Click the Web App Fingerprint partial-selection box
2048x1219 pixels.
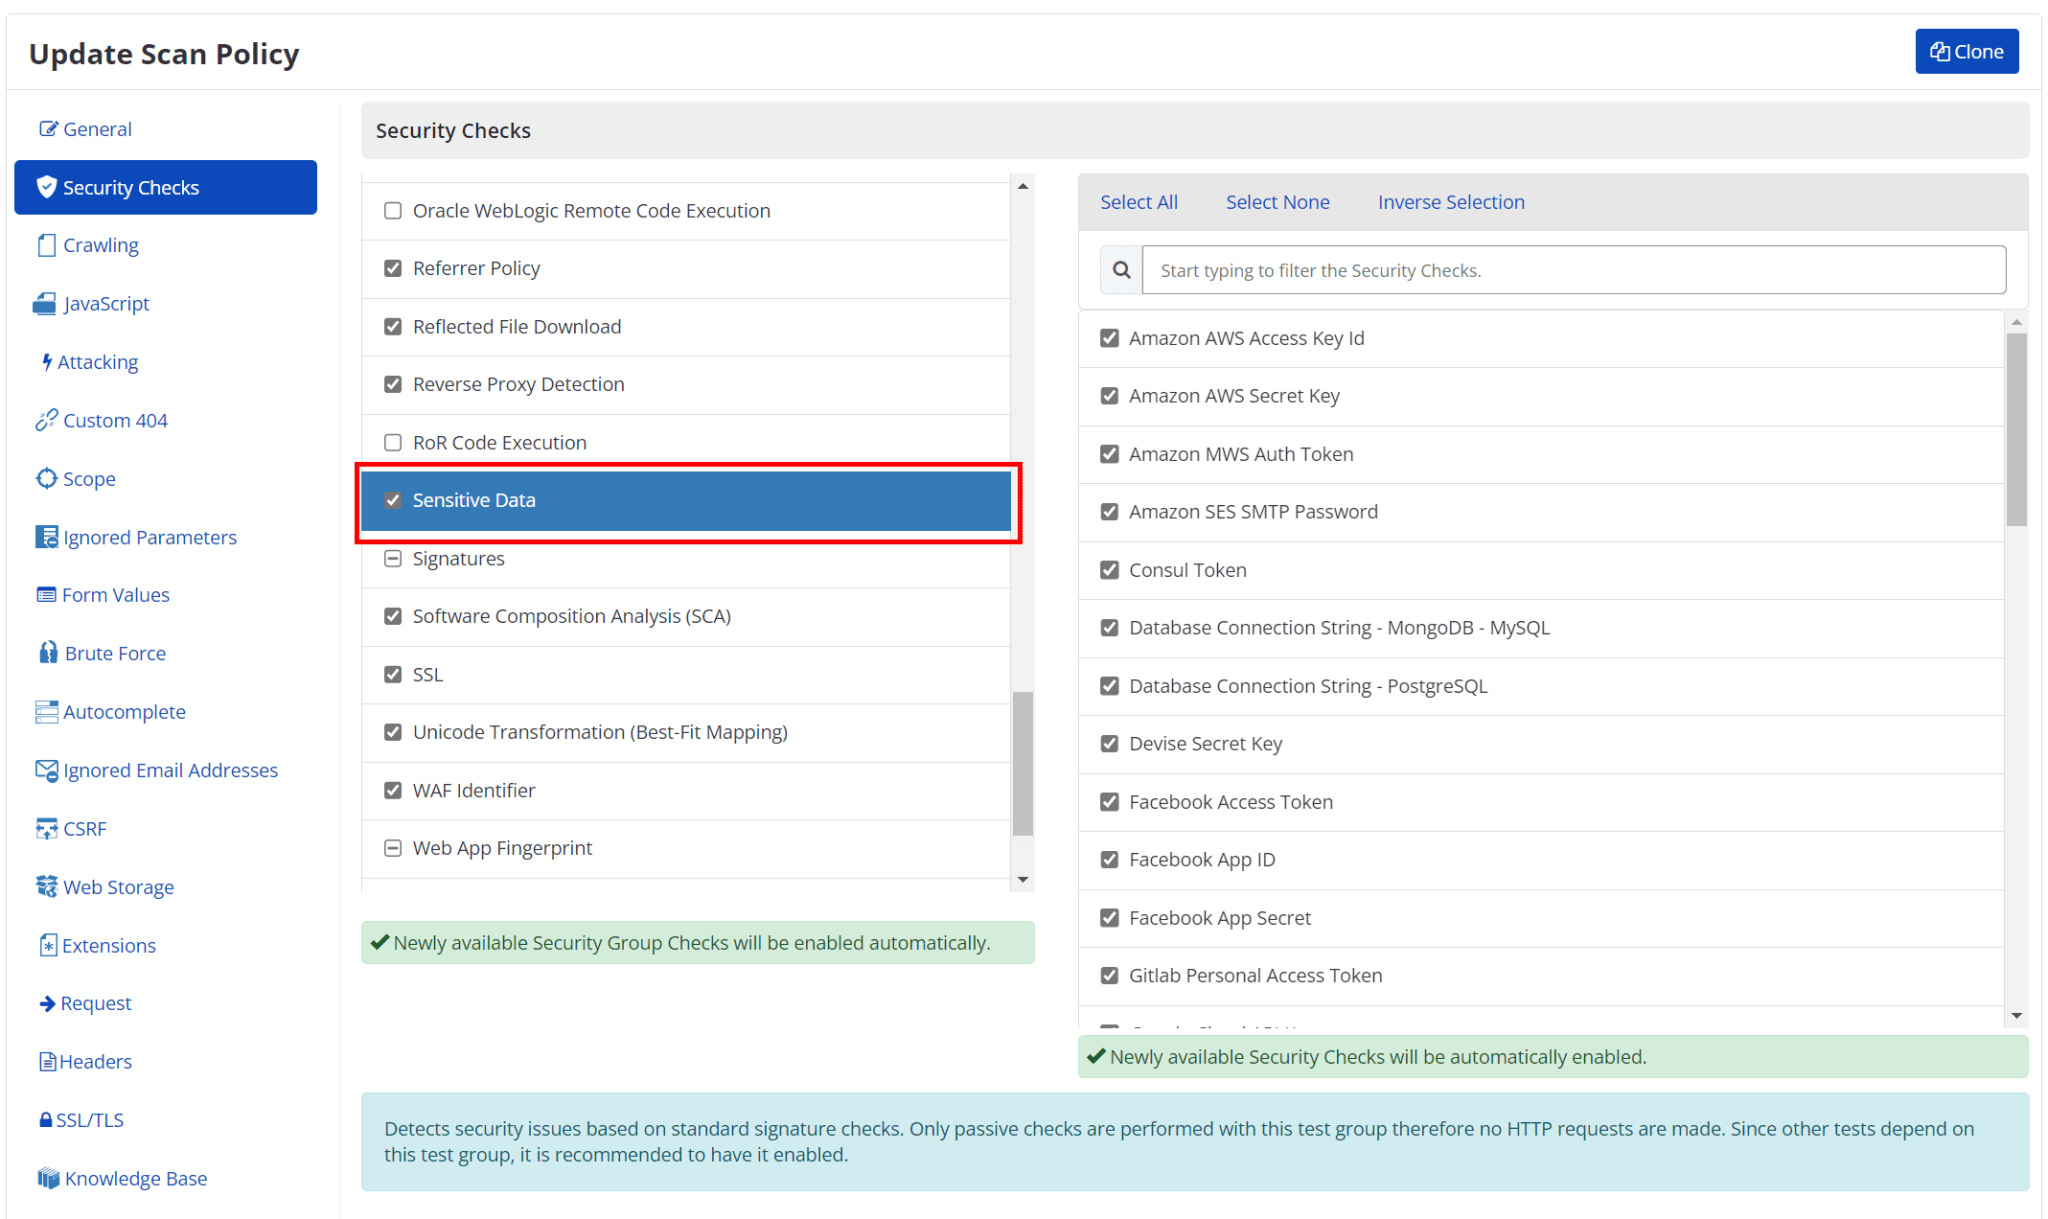tap(393, 848)
